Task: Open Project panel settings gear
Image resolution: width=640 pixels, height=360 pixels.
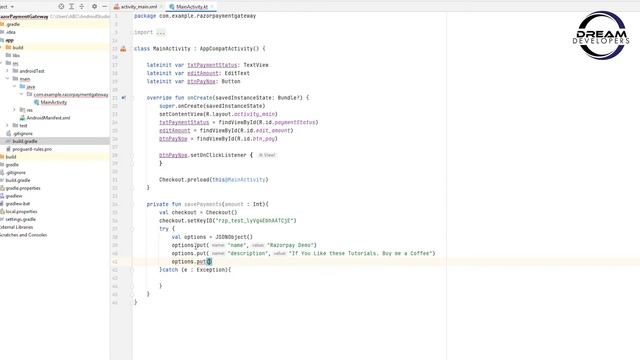Action: point(94,7)
